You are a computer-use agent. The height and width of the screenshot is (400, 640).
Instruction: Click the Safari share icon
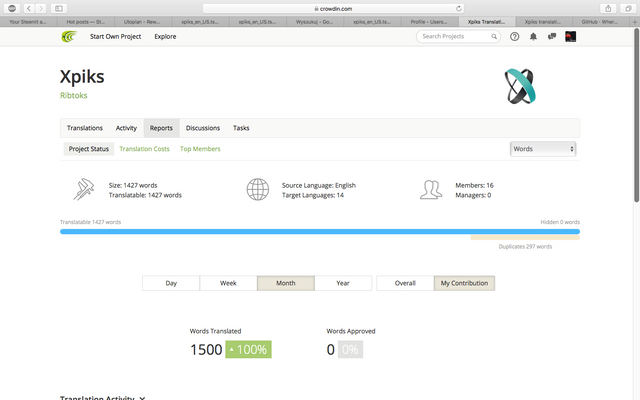coord(608,8)
